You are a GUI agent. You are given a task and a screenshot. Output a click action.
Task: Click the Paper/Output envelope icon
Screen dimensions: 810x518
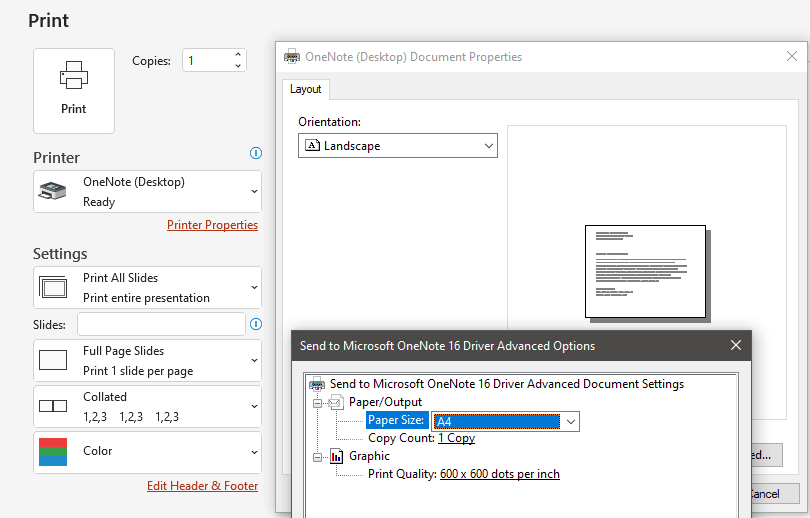coord(336,402)
